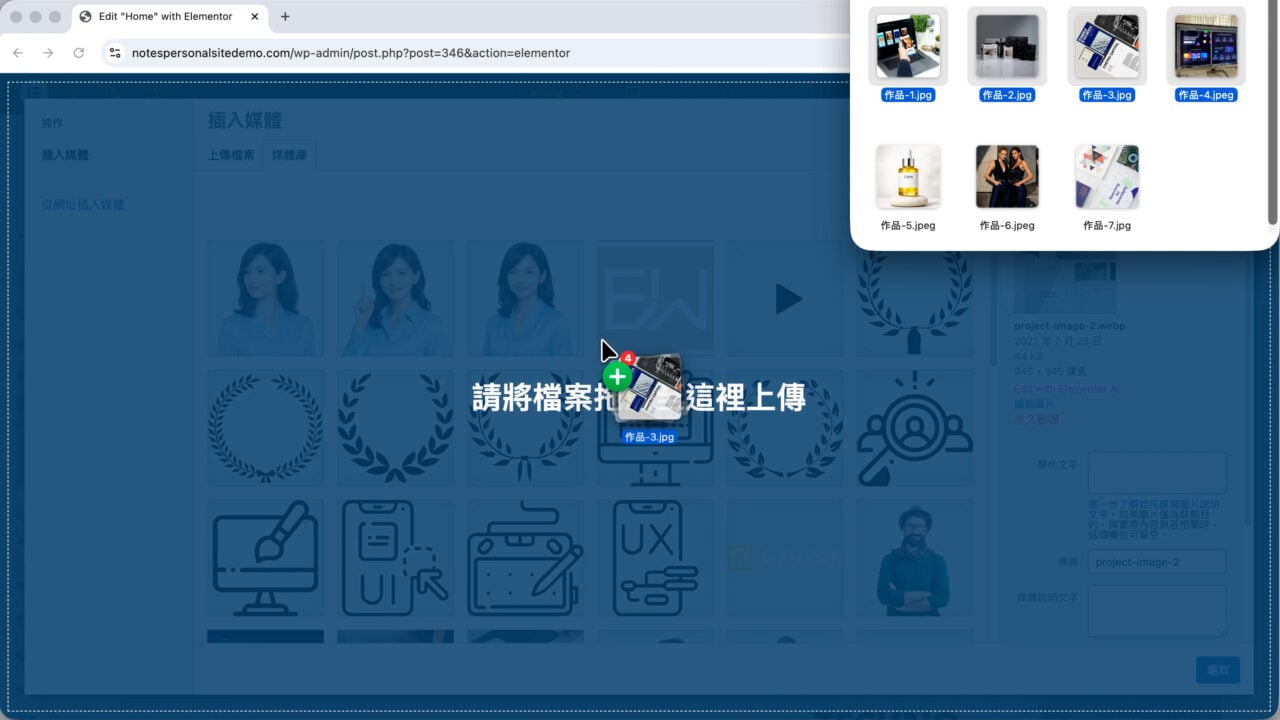Select the video play-button media thumbnail
This screenshot has height=720, width=1280.
point(785,298)
